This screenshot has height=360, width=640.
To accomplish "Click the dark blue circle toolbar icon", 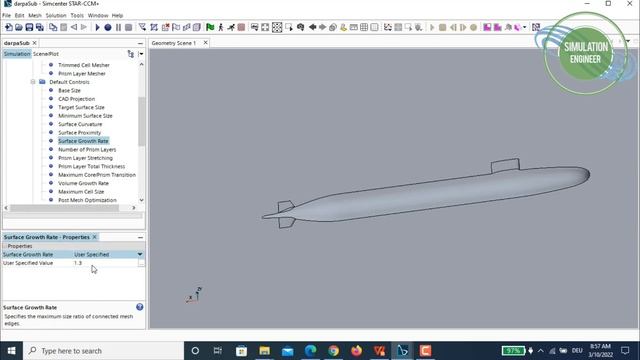I will click(x=108, y=27).
